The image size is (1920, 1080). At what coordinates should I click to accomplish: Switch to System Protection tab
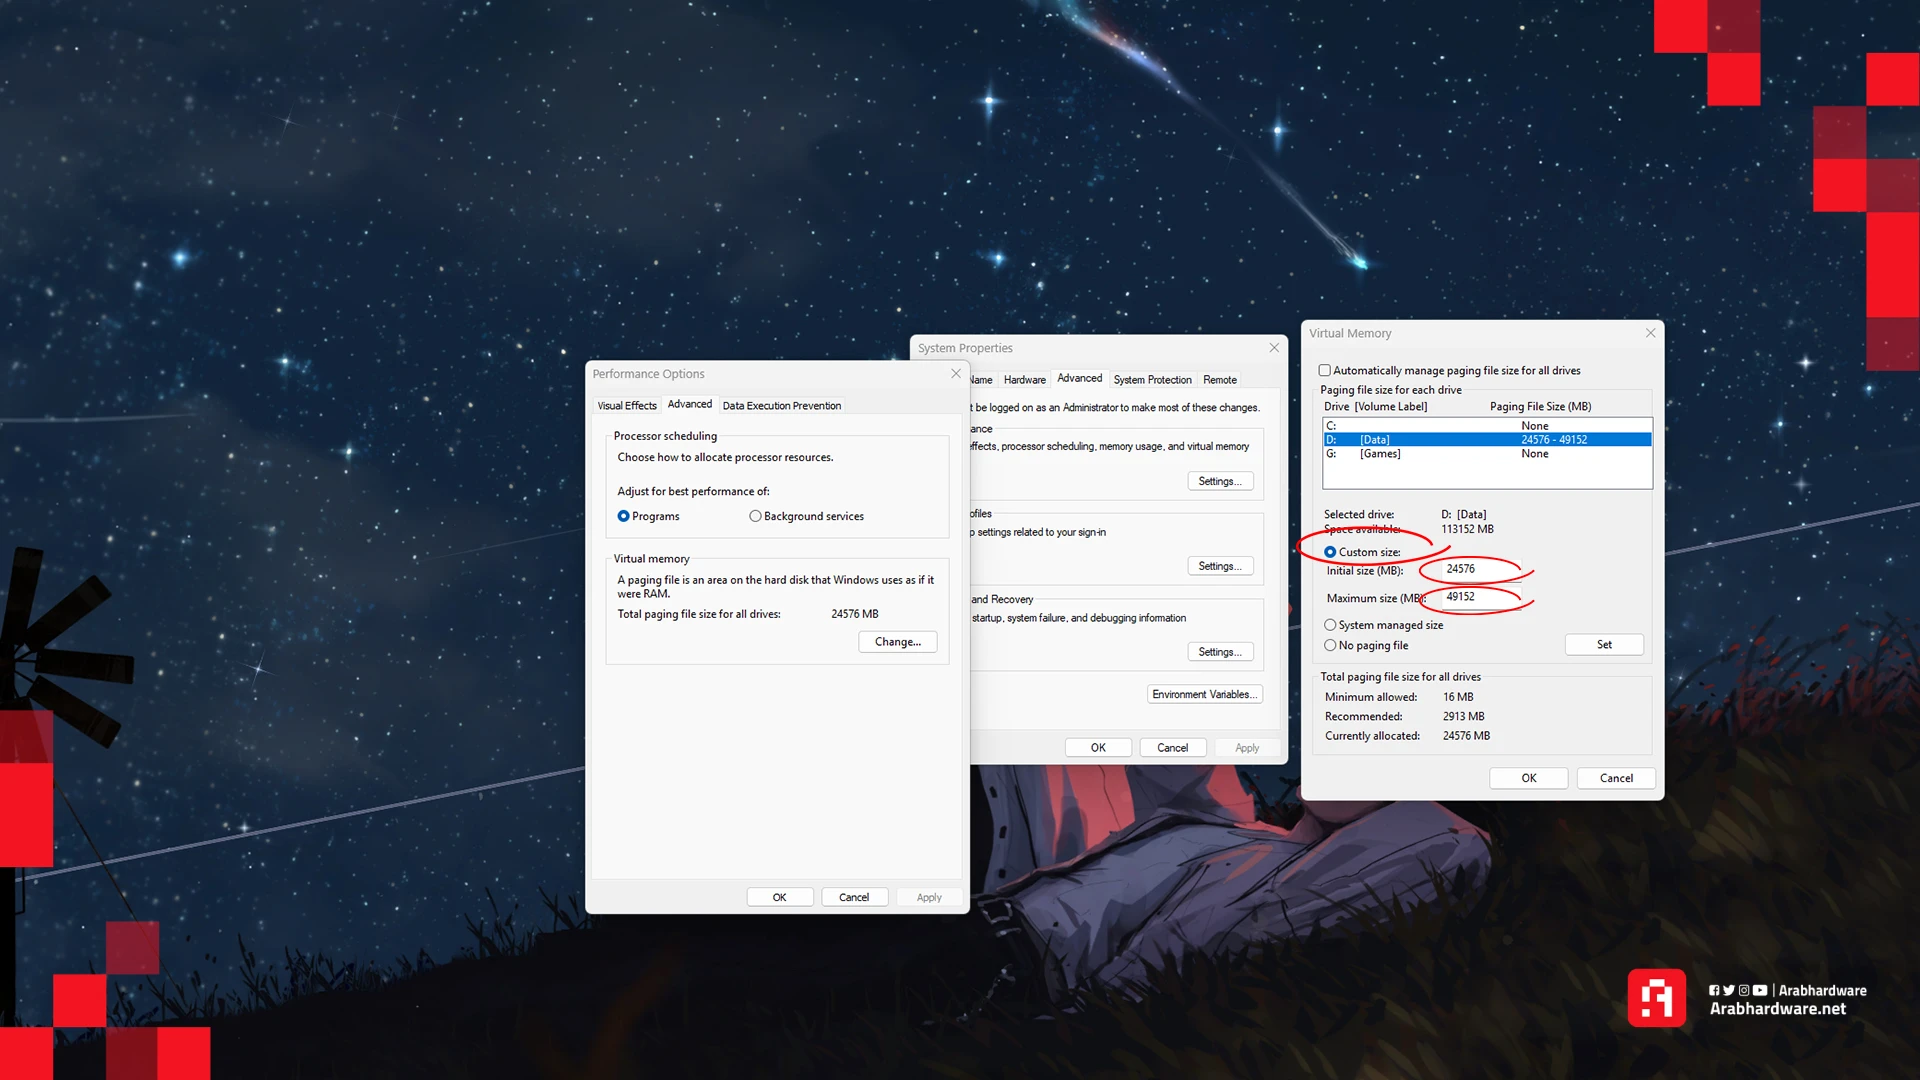(x=1152, y=380)
